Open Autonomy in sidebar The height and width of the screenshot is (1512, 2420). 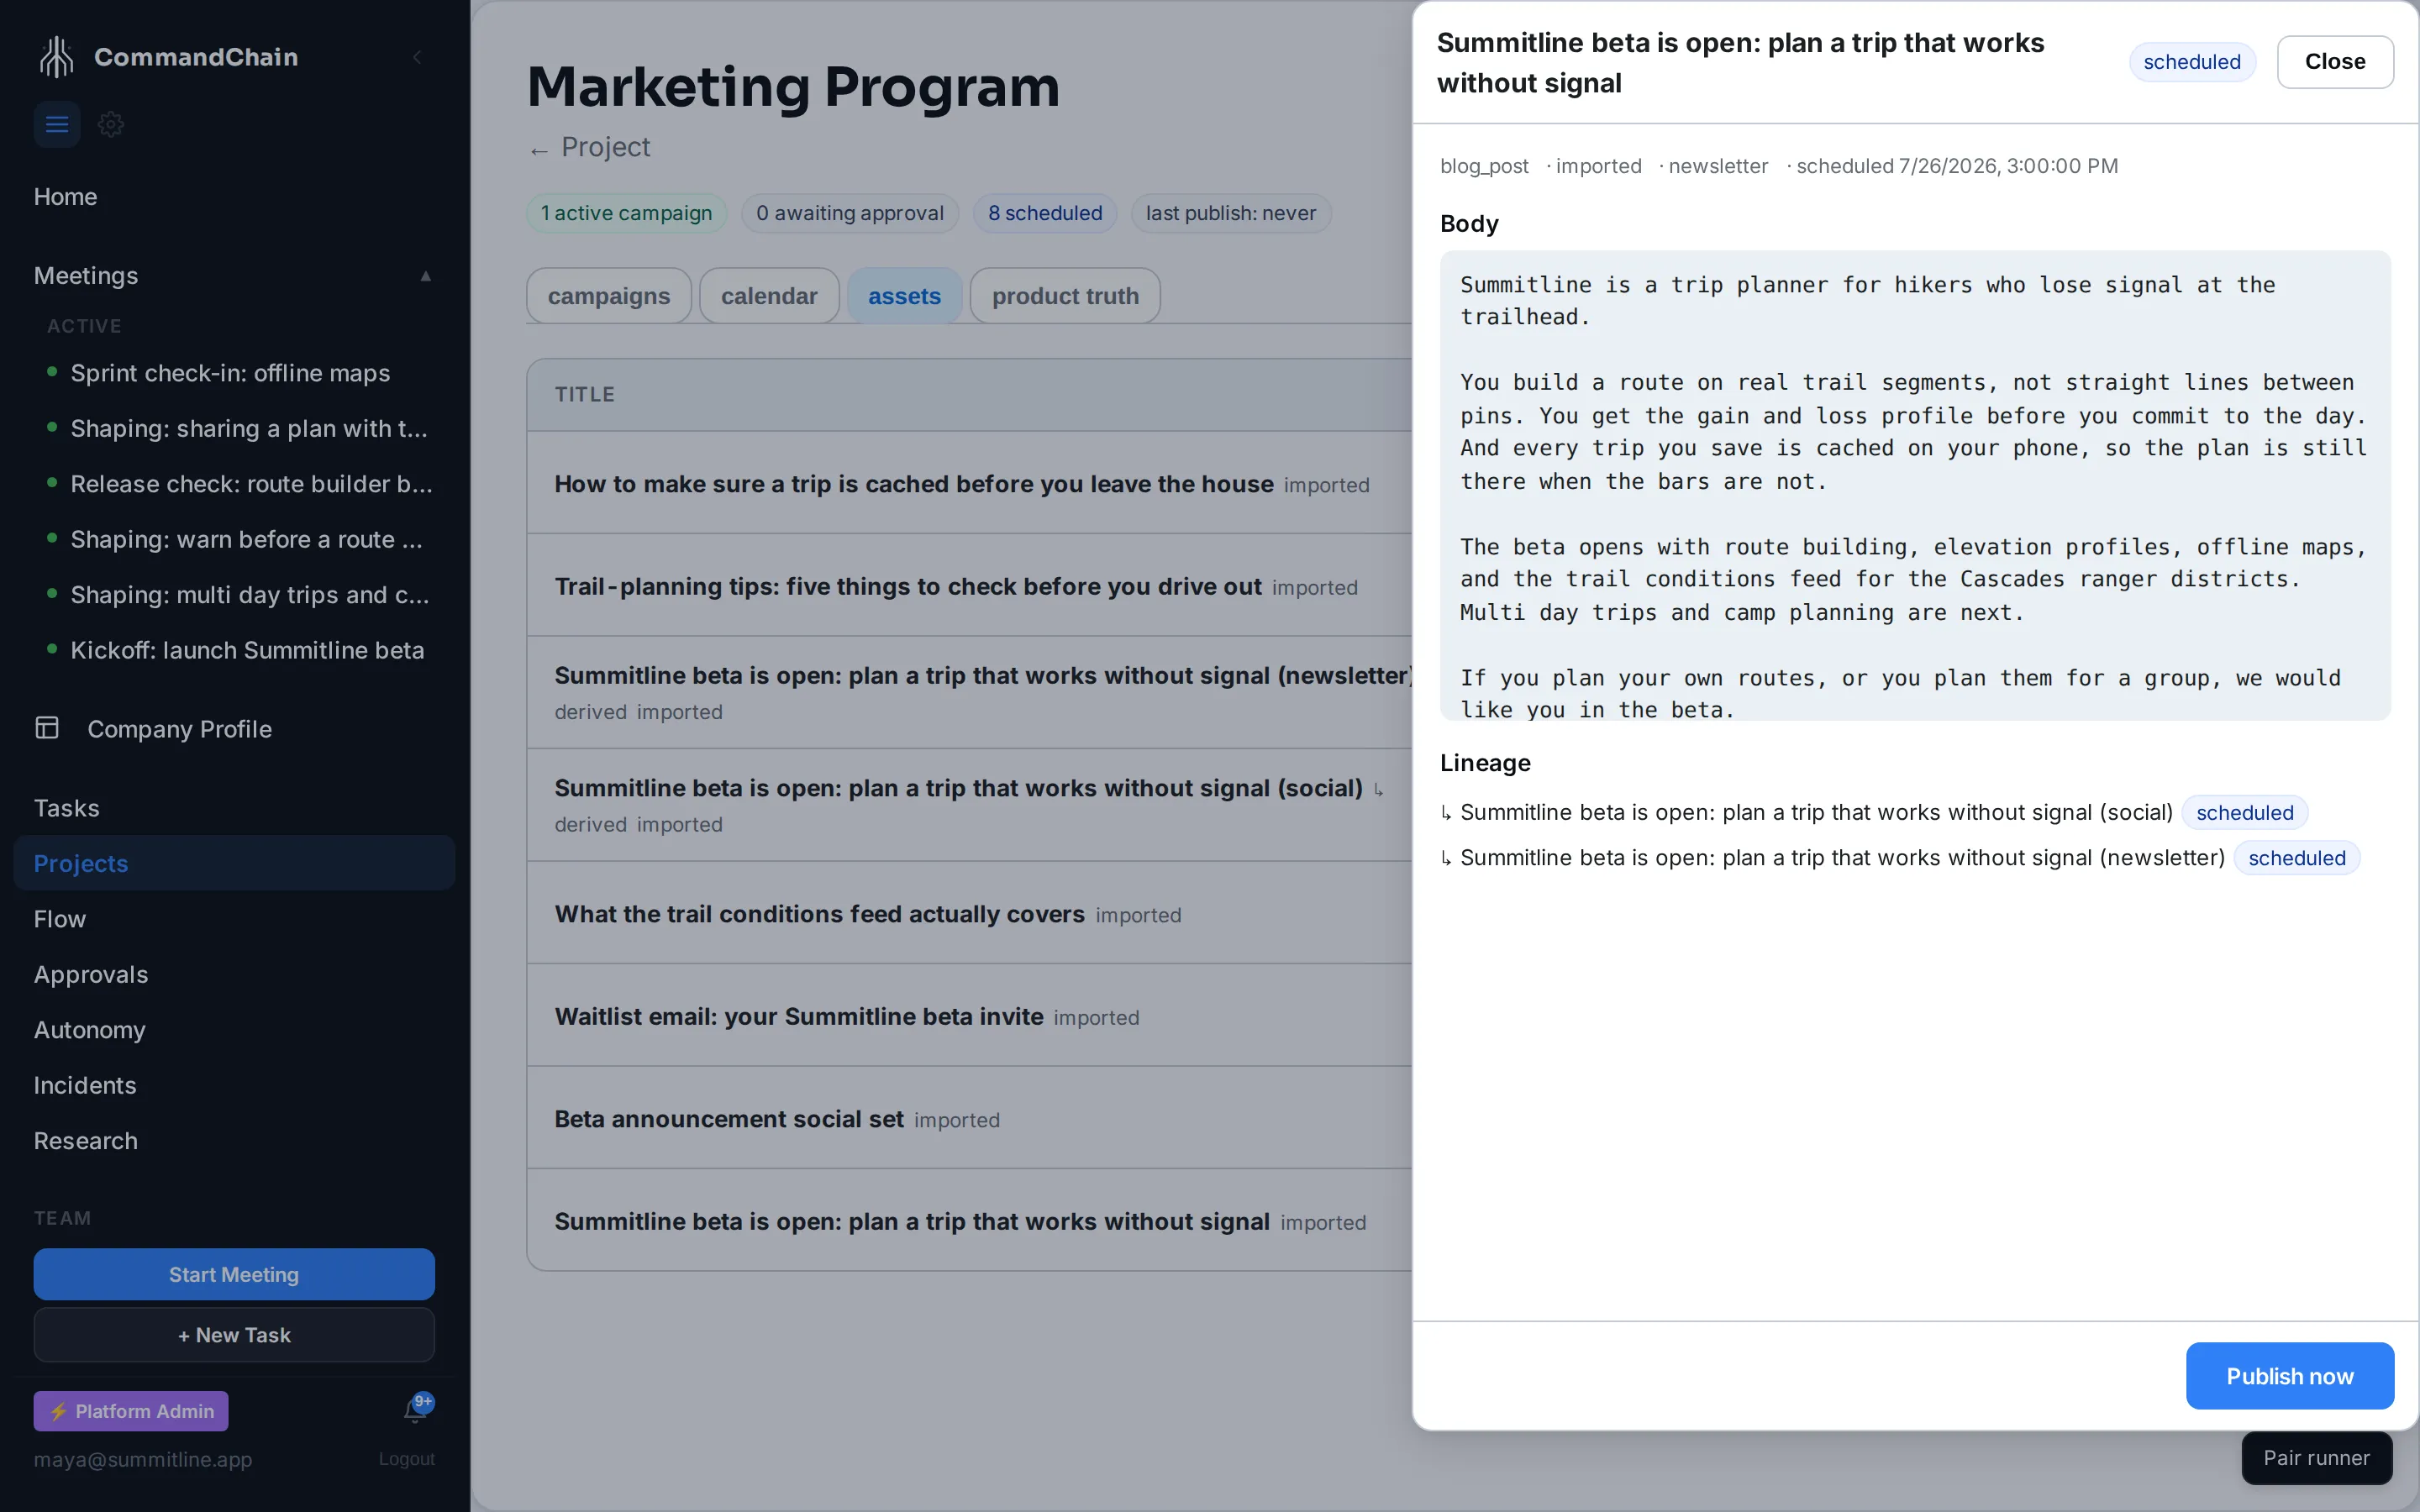click(x=89, y=1030)
